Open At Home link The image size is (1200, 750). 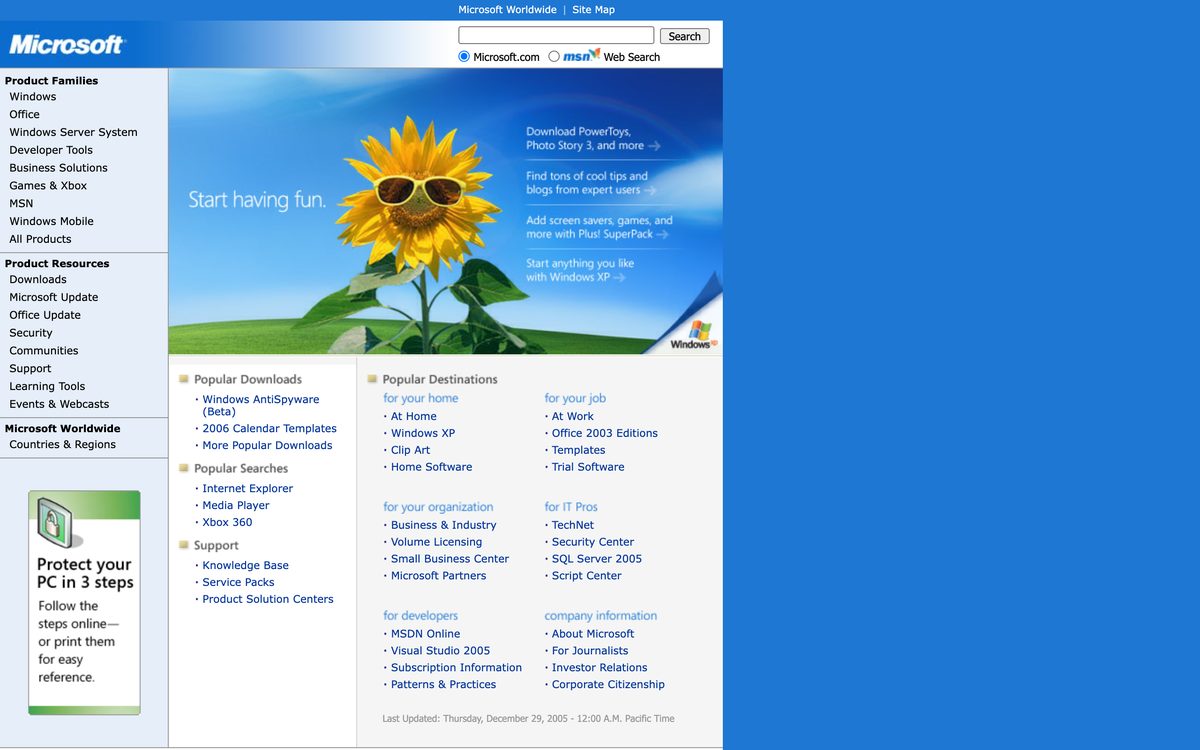pyautogui.click(x=414, y=417)
